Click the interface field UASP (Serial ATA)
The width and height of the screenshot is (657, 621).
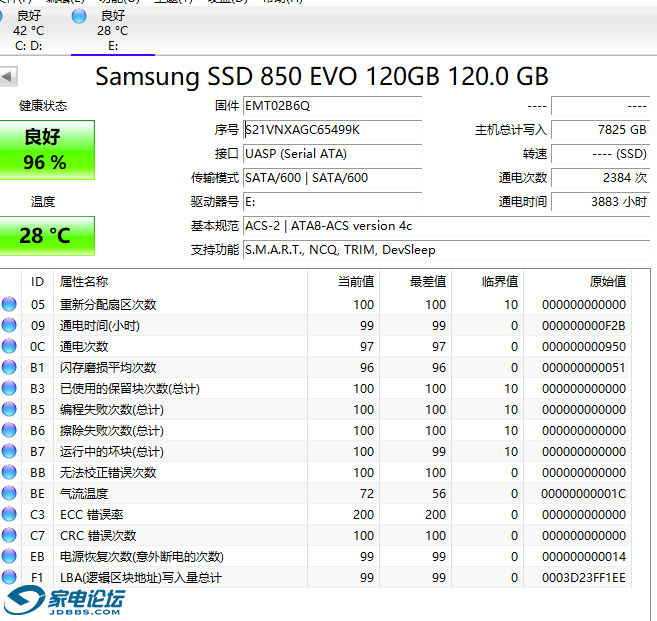click(332, 154)
